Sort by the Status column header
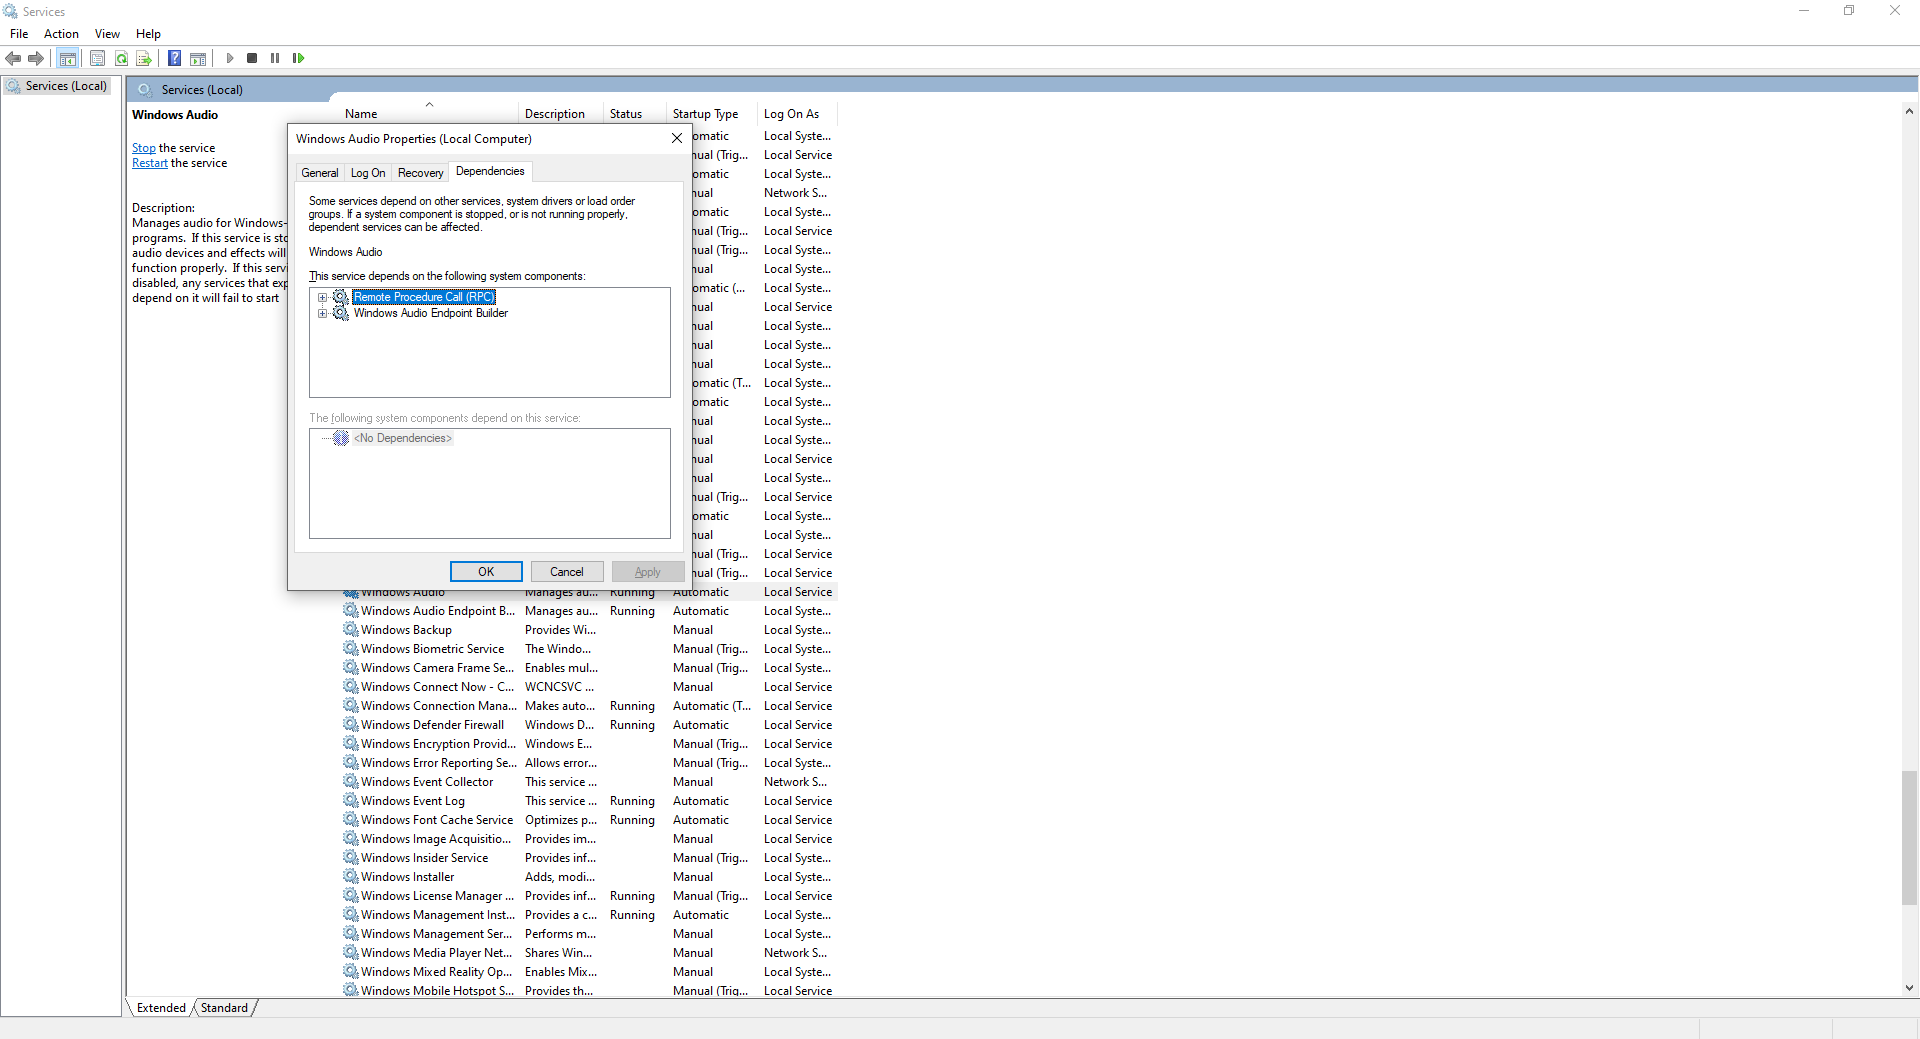 [635, 114]
